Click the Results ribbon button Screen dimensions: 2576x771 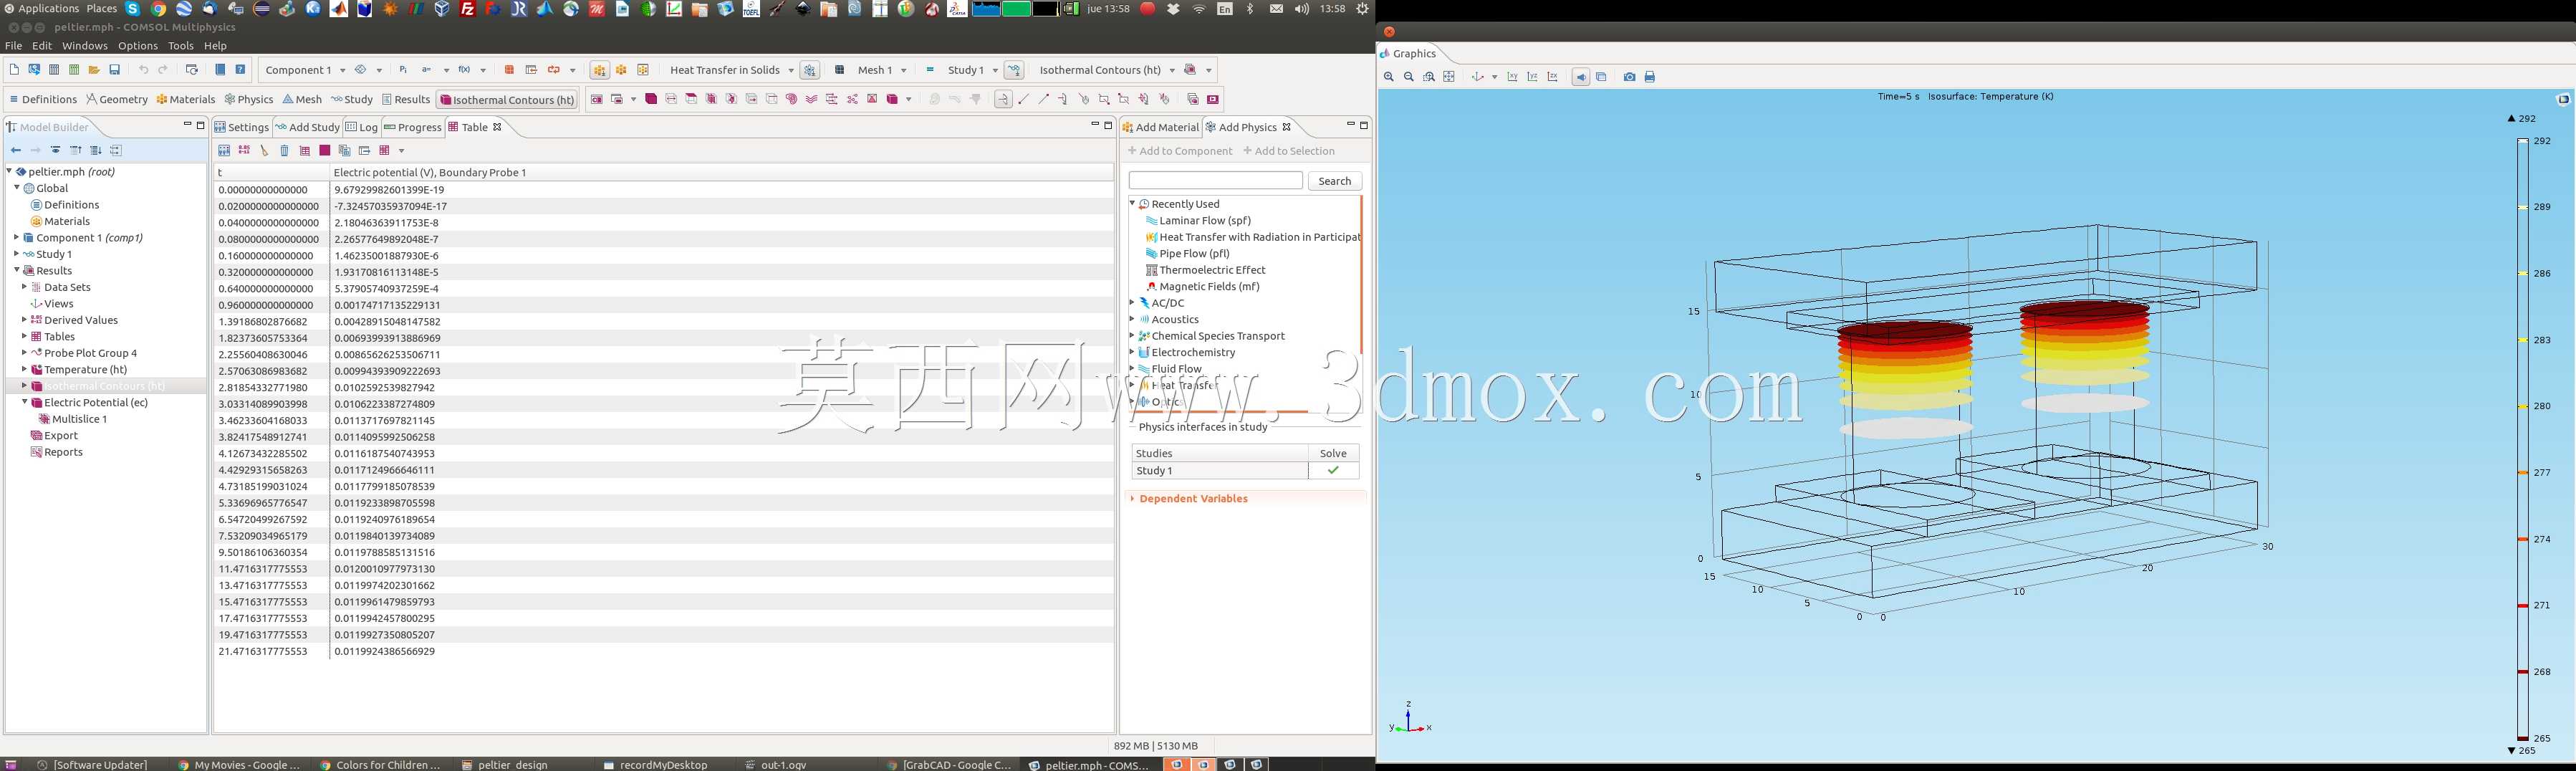pos(406,99)
